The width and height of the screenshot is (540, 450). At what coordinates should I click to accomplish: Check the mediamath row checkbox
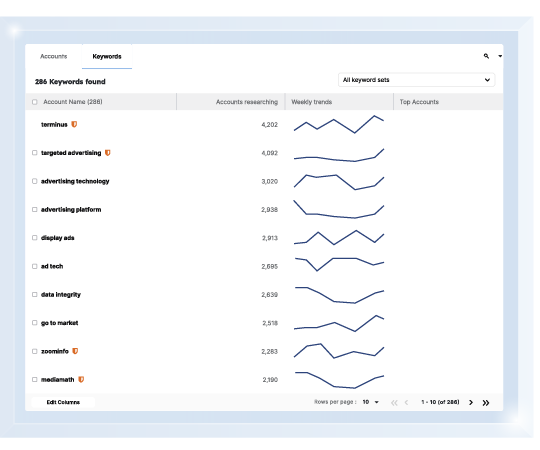coord(34,379)
